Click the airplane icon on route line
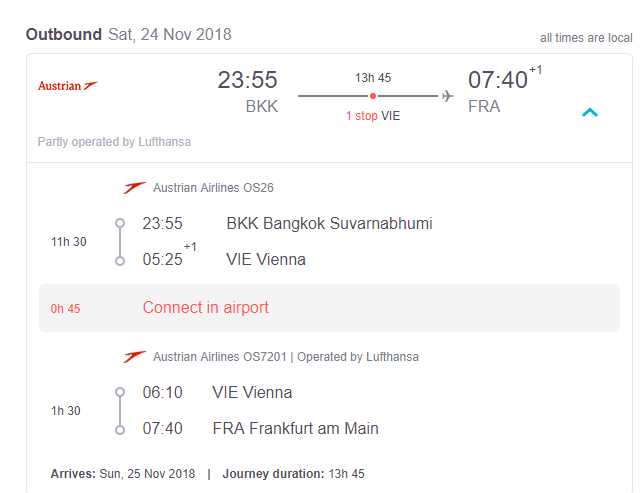The width and height of the screenshot is (640, 493). coord(447,96)
